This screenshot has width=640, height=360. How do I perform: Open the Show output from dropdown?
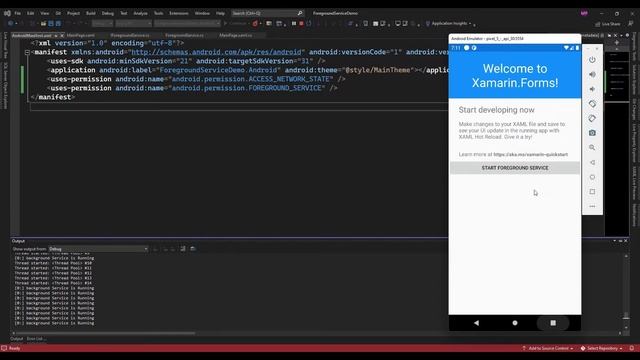tap(98, 249)
